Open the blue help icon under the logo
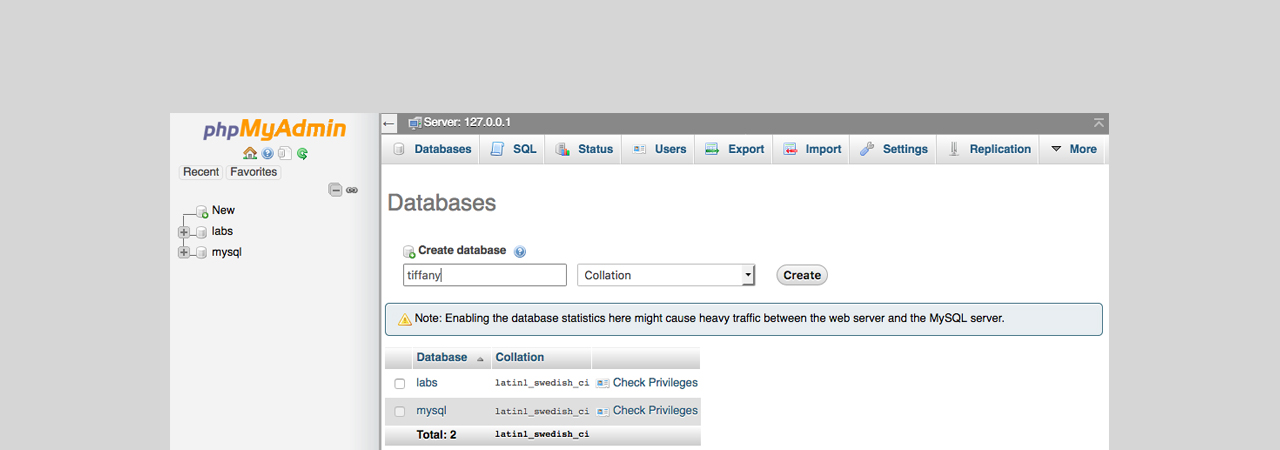This screenshot has width=1280, height=450. 268,154
